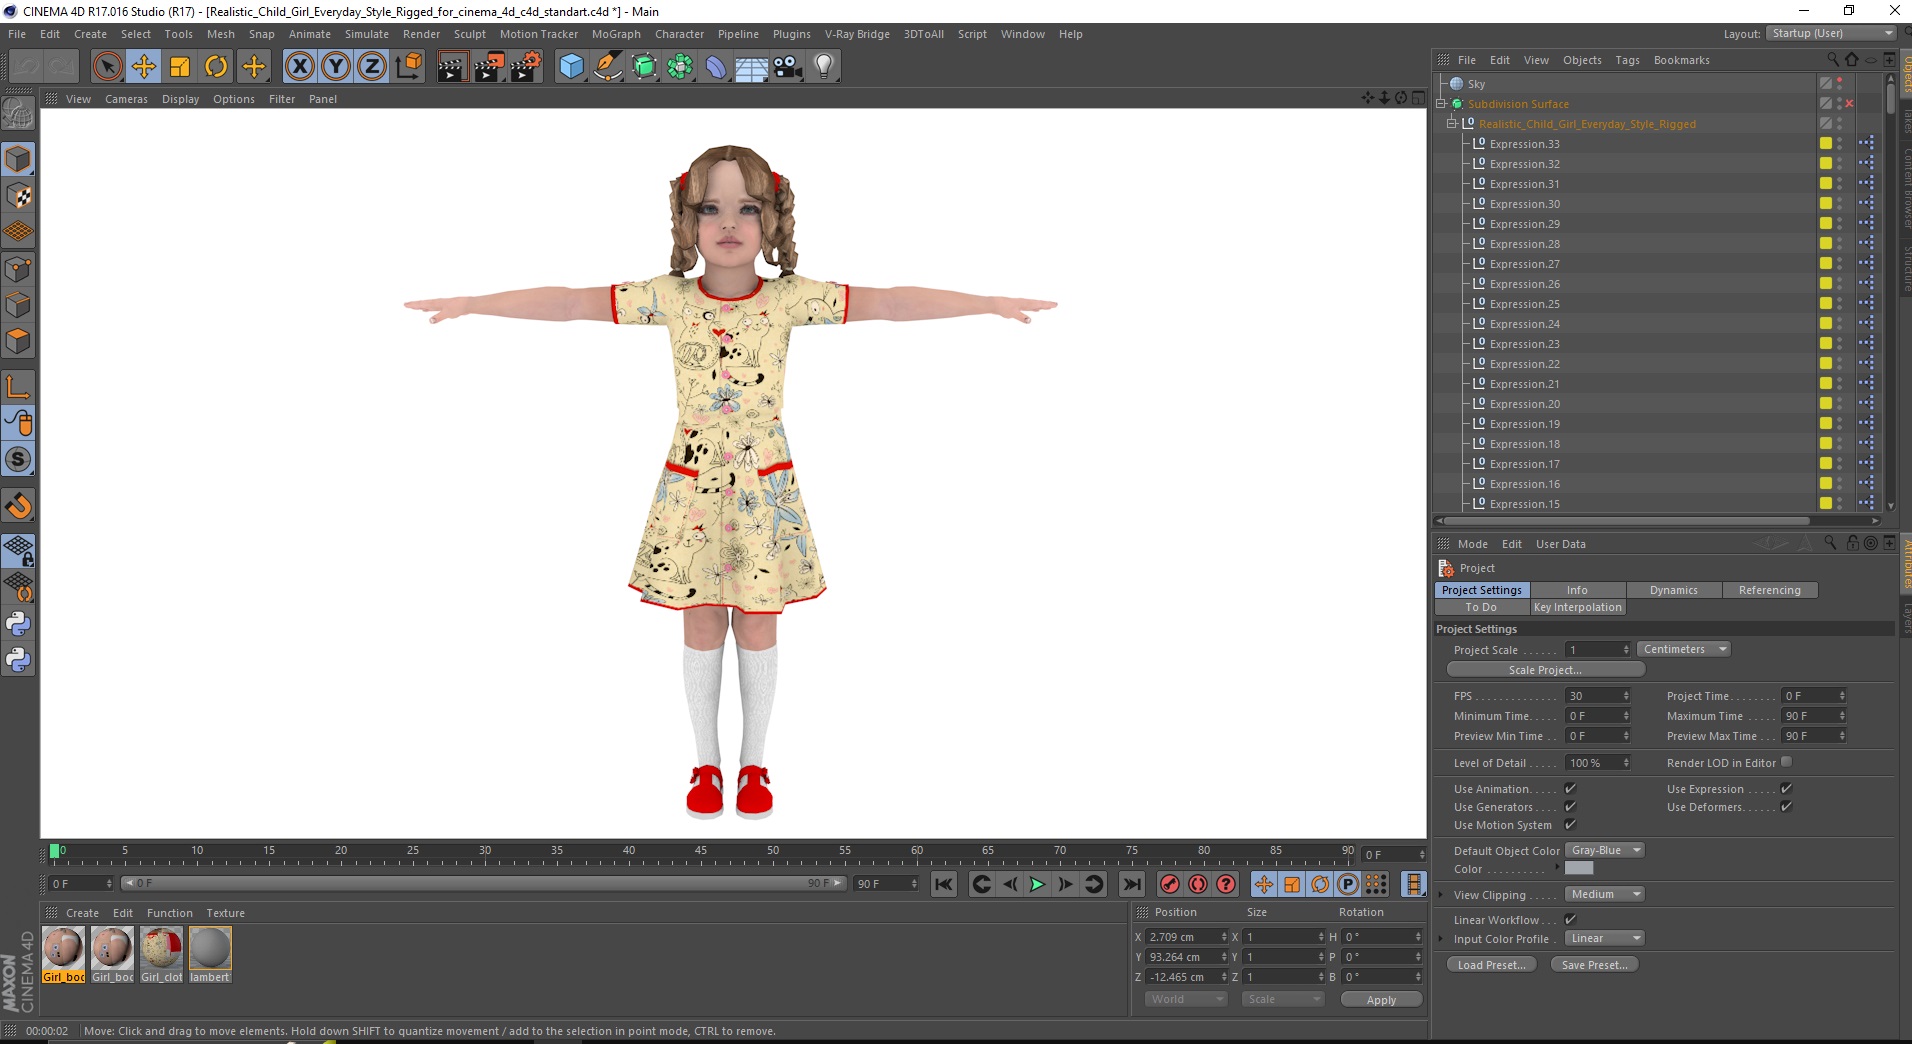Click Render View clapperboard icon

coord(452,67)
